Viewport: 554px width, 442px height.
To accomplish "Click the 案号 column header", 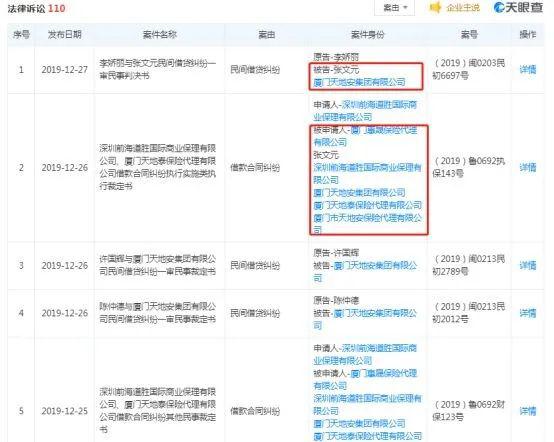I will click(469, 35).
